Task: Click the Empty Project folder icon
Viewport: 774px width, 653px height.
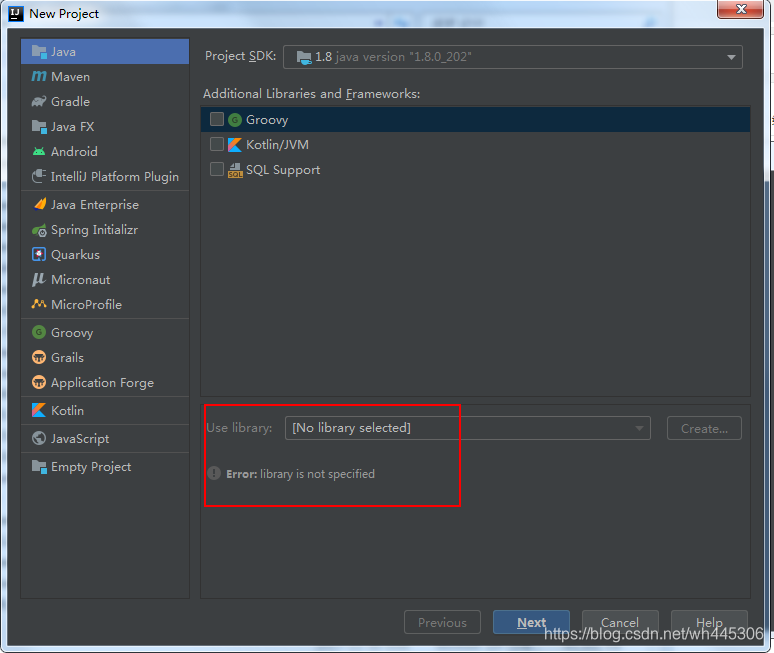Action: (x=39, y=466)
